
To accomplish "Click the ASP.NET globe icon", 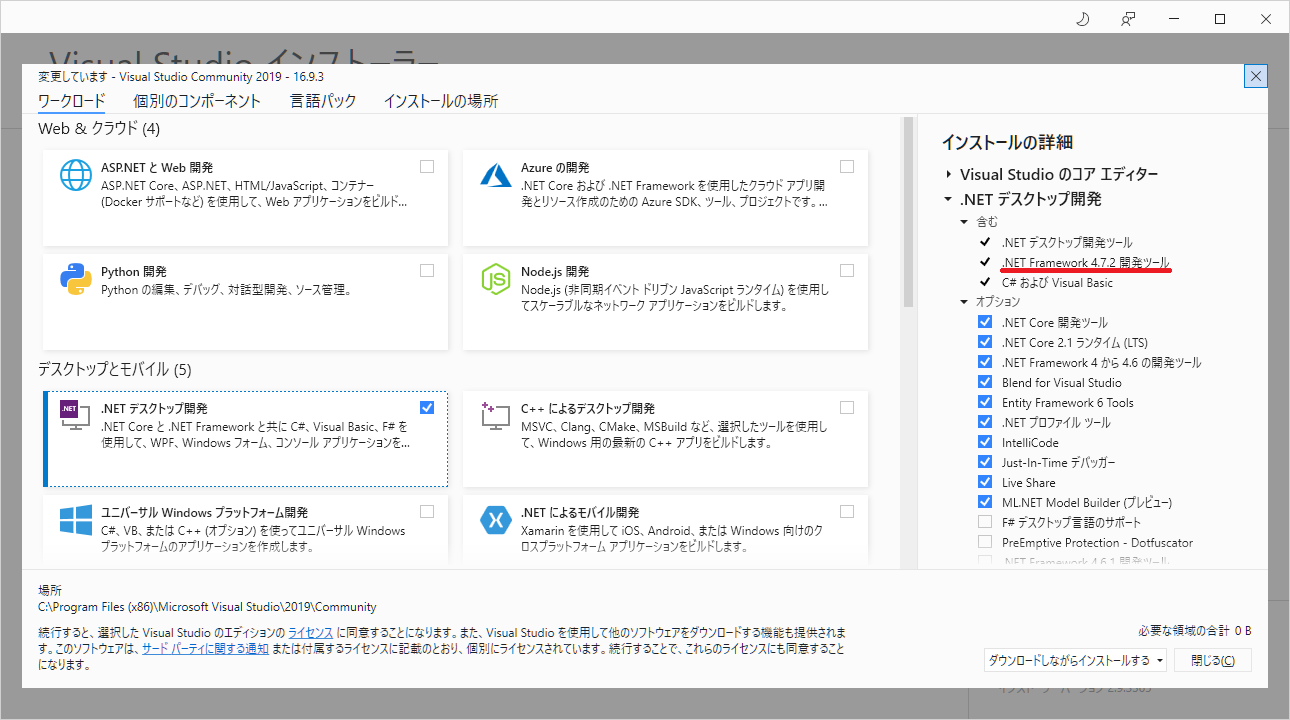I will coord(76,176).
